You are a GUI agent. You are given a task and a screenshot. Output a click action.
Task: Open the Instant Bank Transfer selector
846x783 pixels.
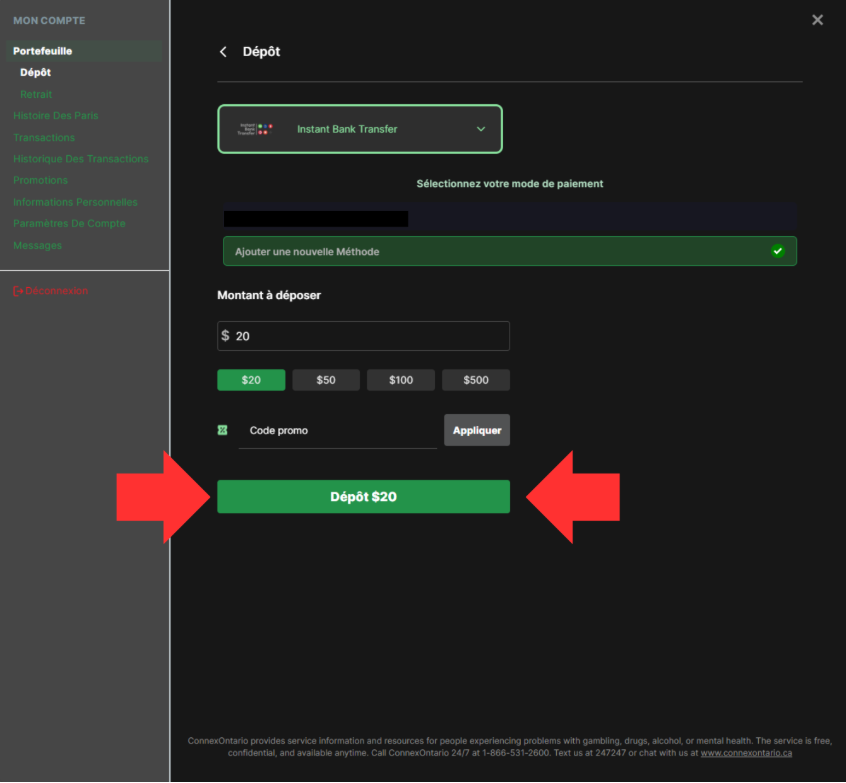point(359,129)
